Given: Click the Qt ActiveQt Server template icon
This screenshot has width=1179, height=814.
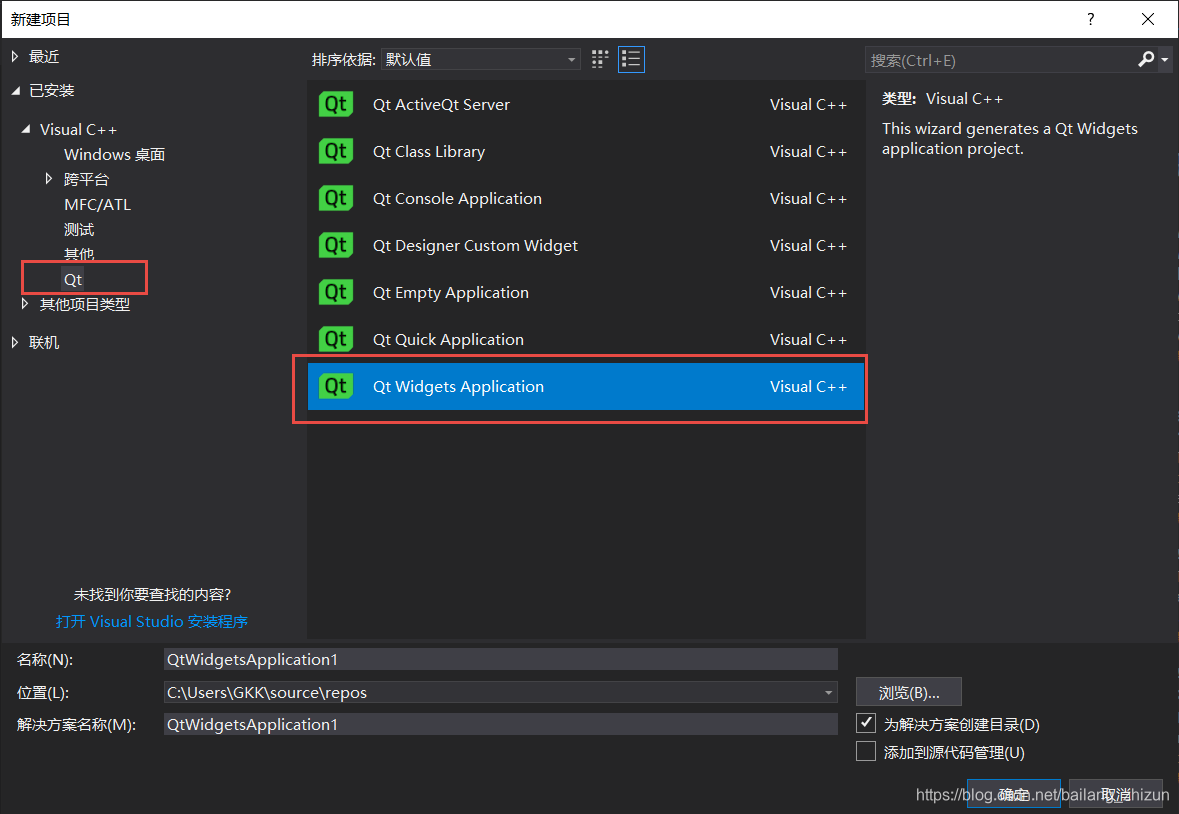Looking at the screenshot, I should pos(335,104).
